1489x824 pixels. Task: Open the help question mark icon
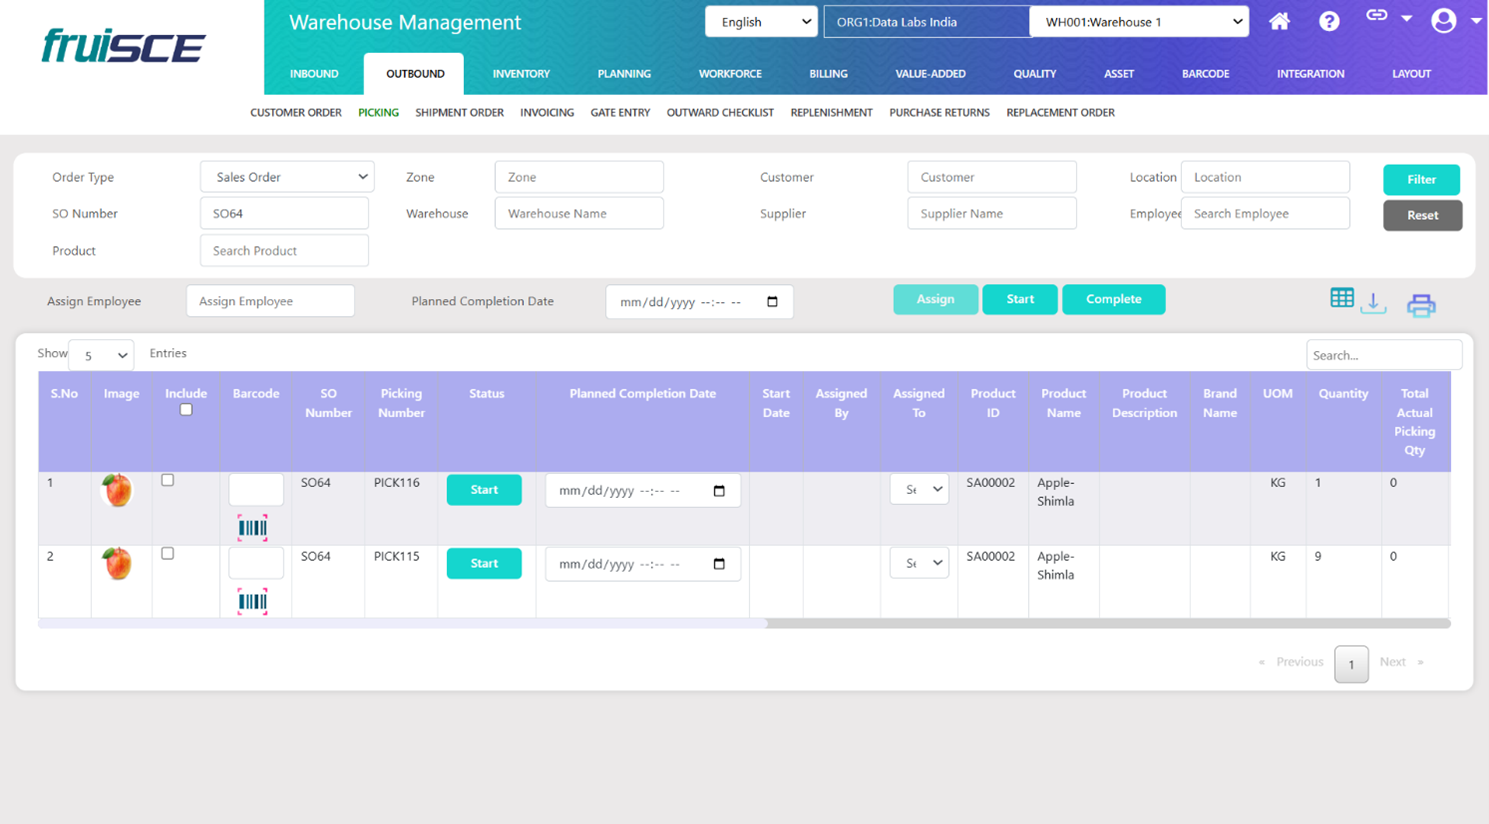coord(1329,21)
